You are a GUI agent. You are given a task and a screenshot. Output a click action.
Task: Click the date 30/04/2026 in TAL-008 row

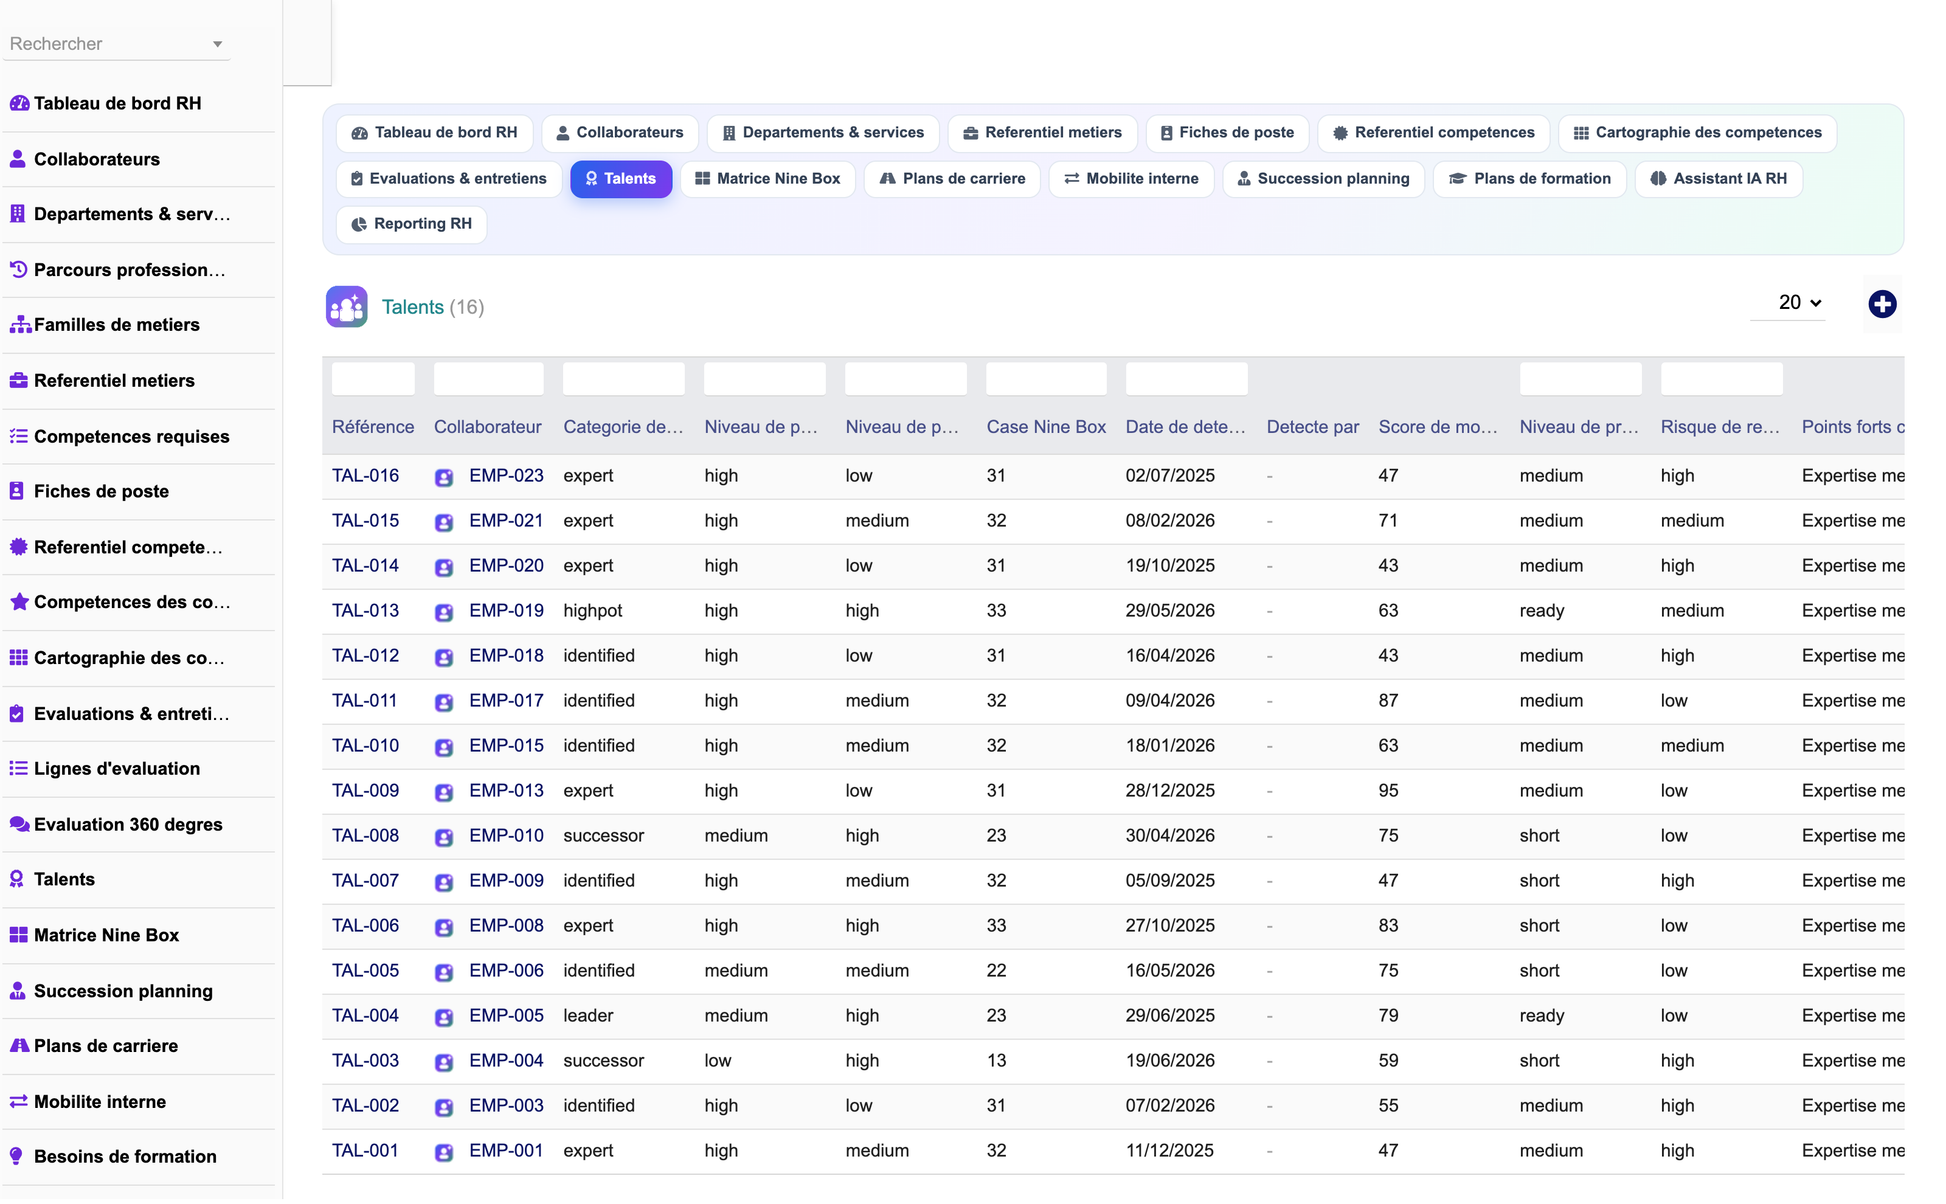coord(1170,836)
